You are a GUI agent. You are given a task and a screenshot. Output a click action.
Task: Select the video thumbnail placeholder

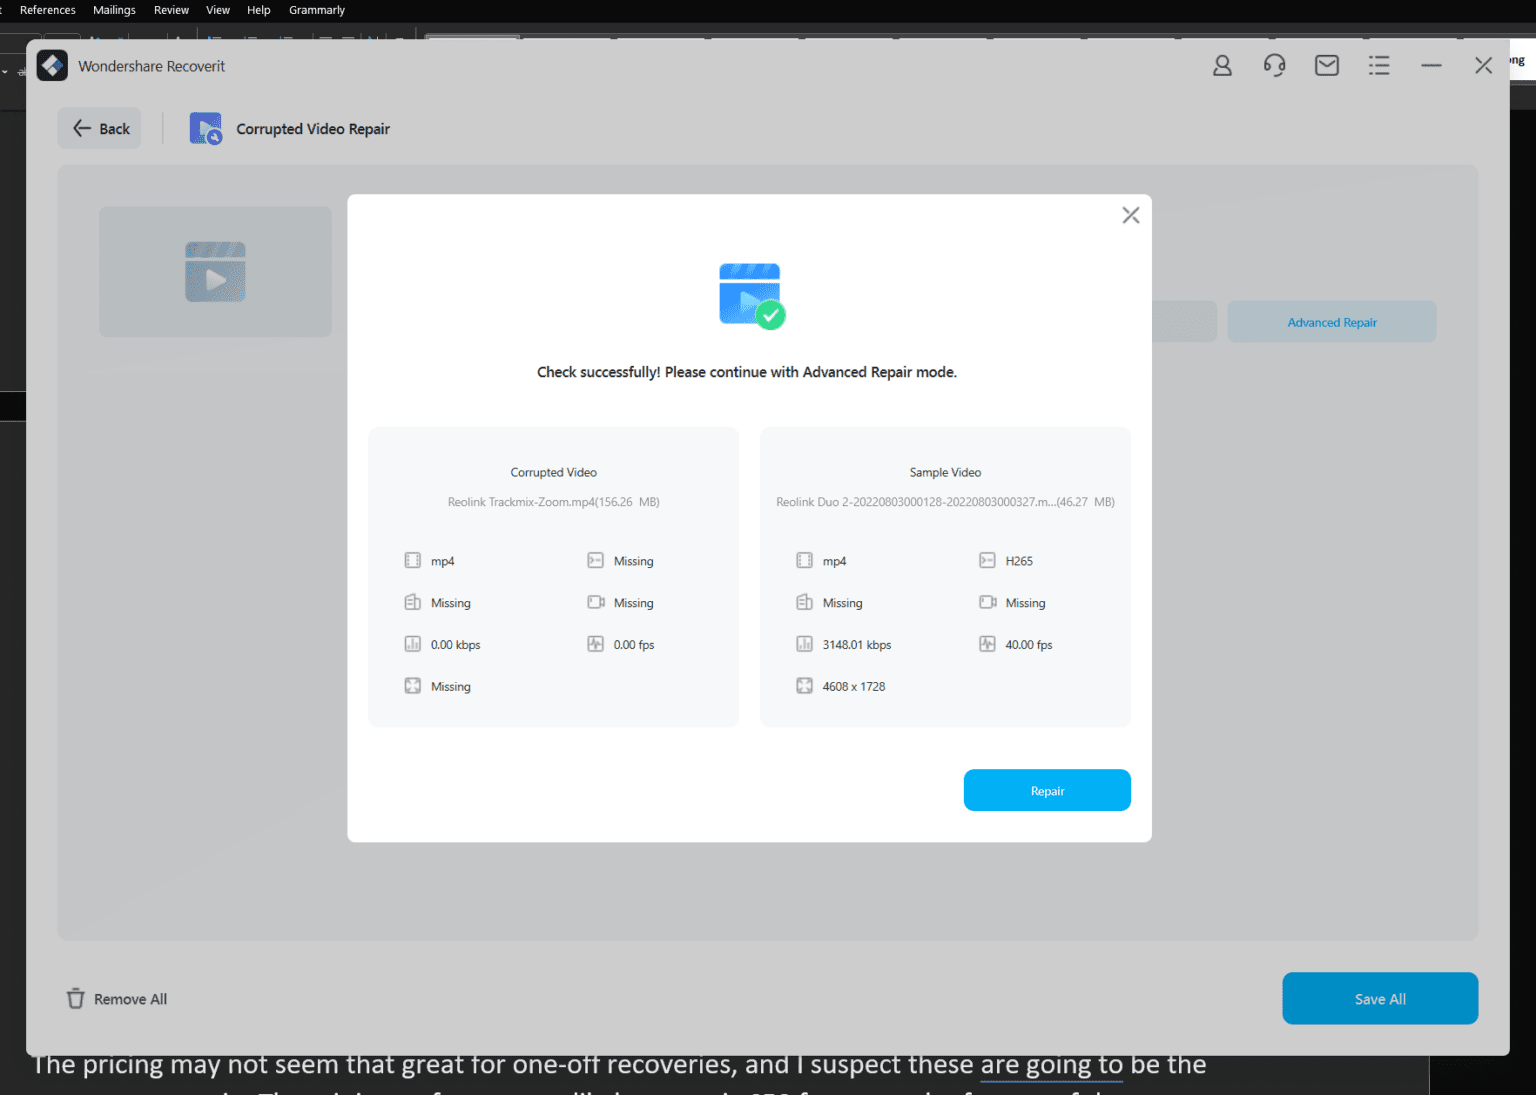(x=215, y=271)
